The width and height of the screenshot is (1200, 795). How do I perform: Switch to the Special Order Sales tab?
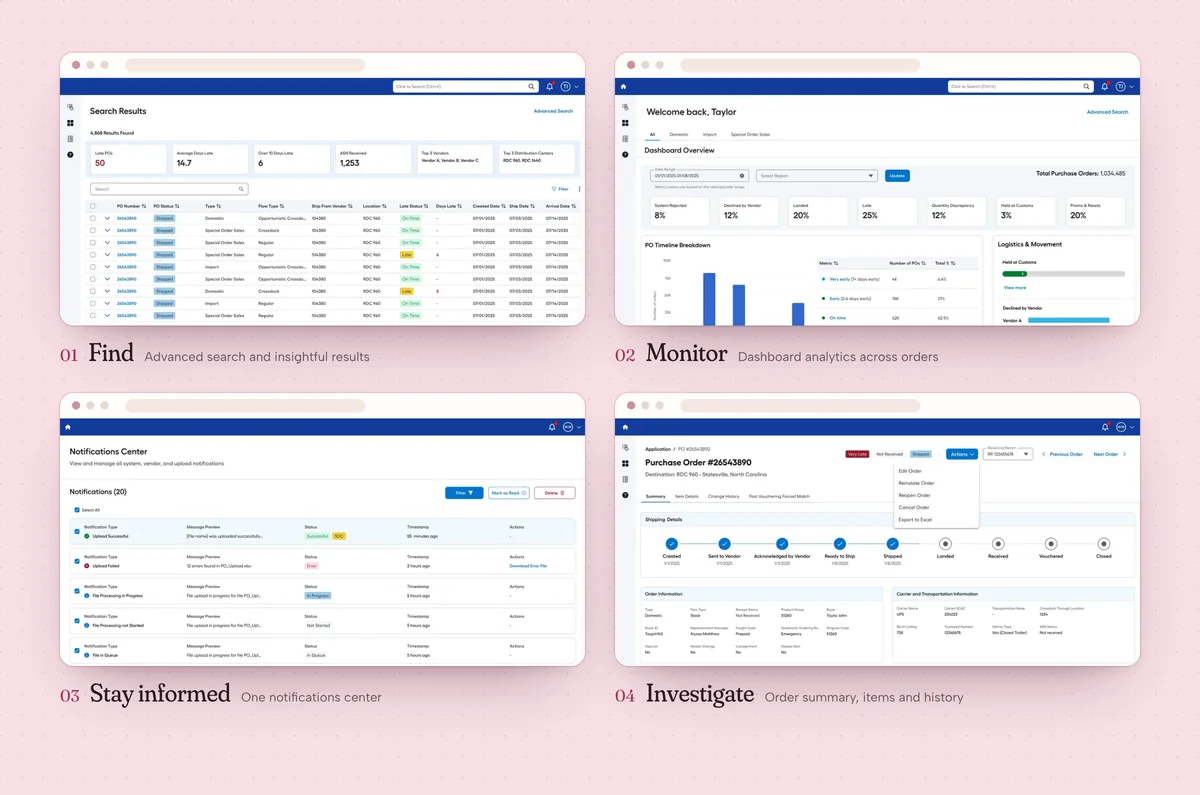[x=750, y=134]
